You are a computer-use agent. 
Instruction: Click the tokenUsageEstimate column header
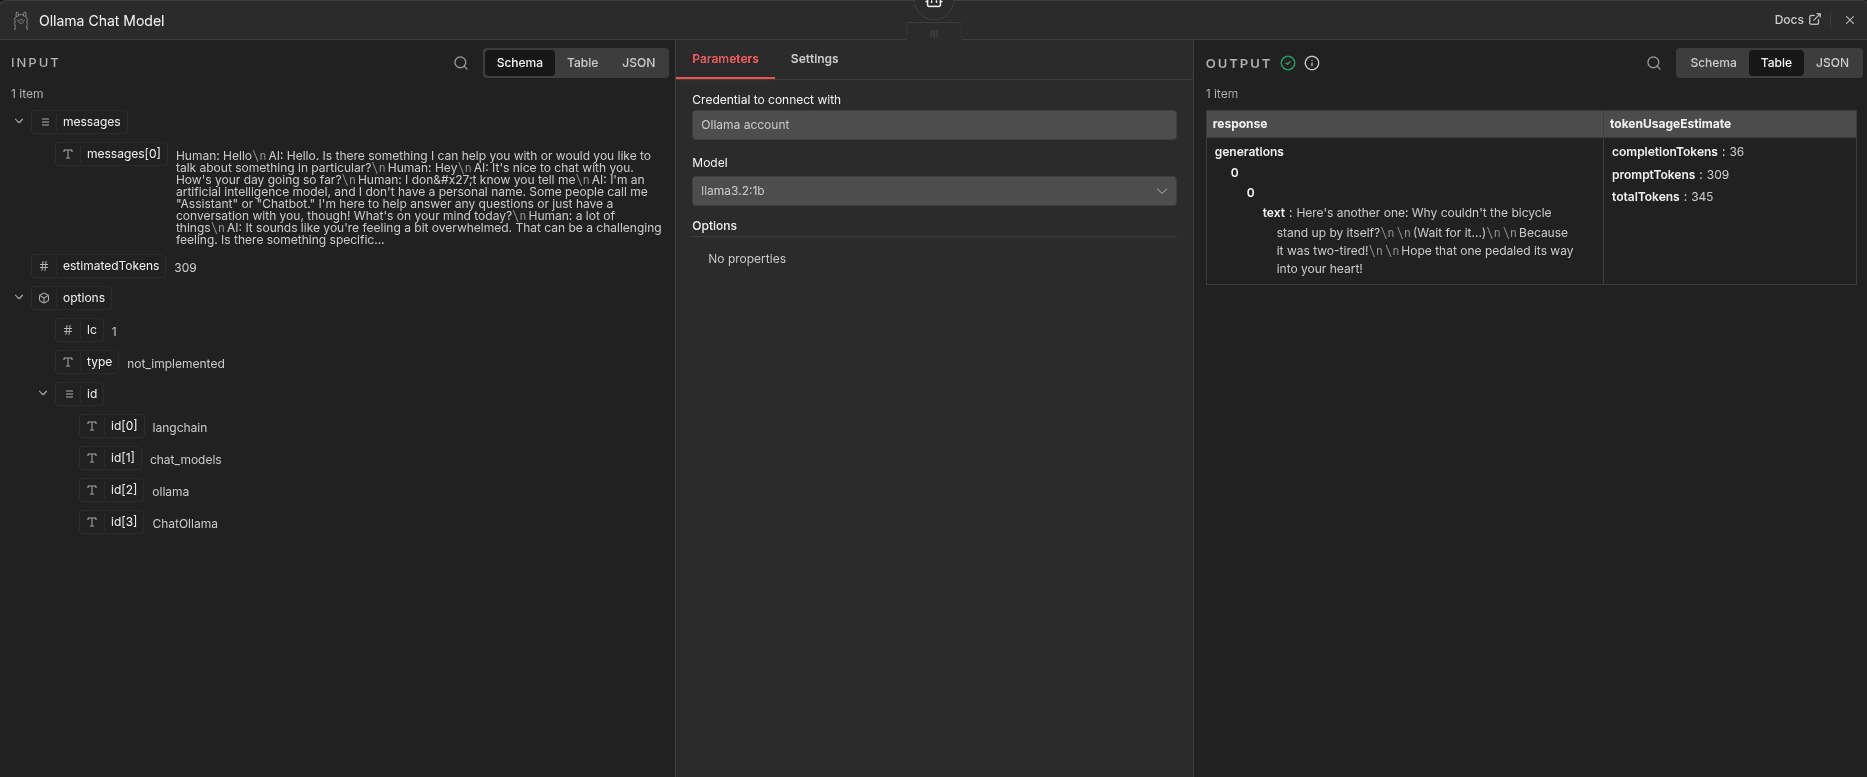(1730, 124)
